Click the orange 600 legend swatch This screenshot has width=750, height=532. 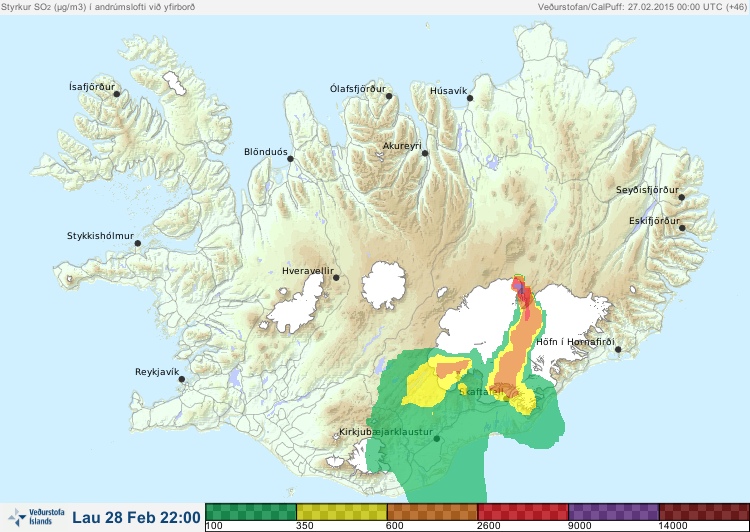432,512
